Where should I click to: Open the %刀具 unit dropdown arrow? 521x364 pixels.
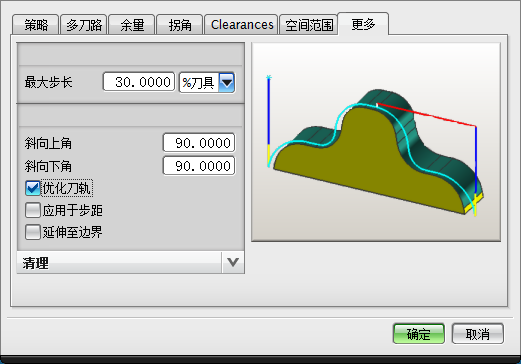pos(227,82)
